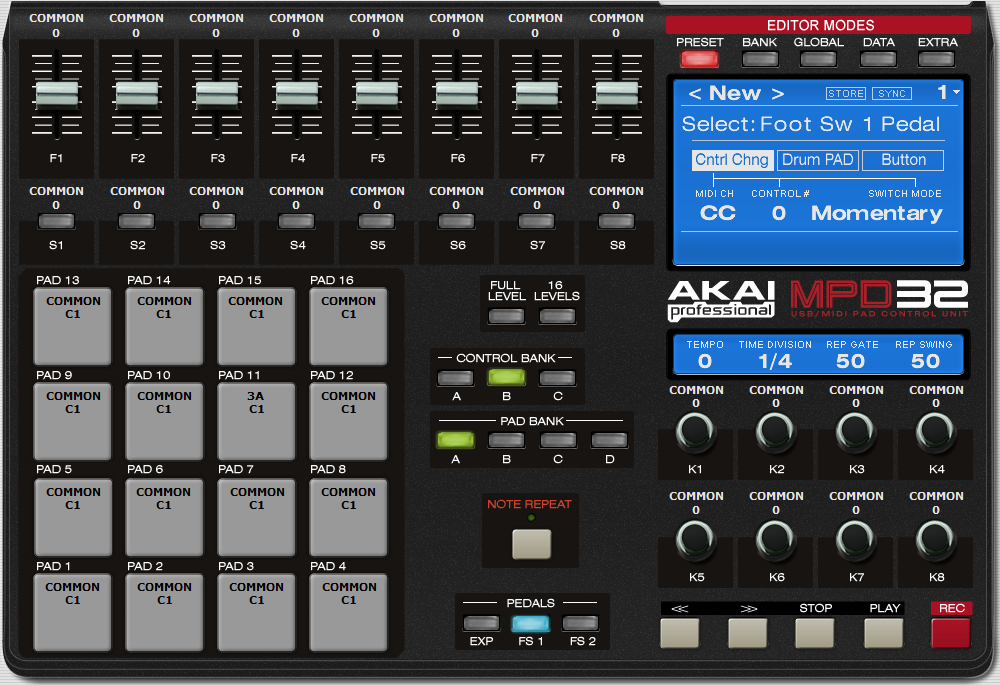The height and width of the screenshot is (685, 1000).
Task: Click PAD 1
Action: coord(73,612)
